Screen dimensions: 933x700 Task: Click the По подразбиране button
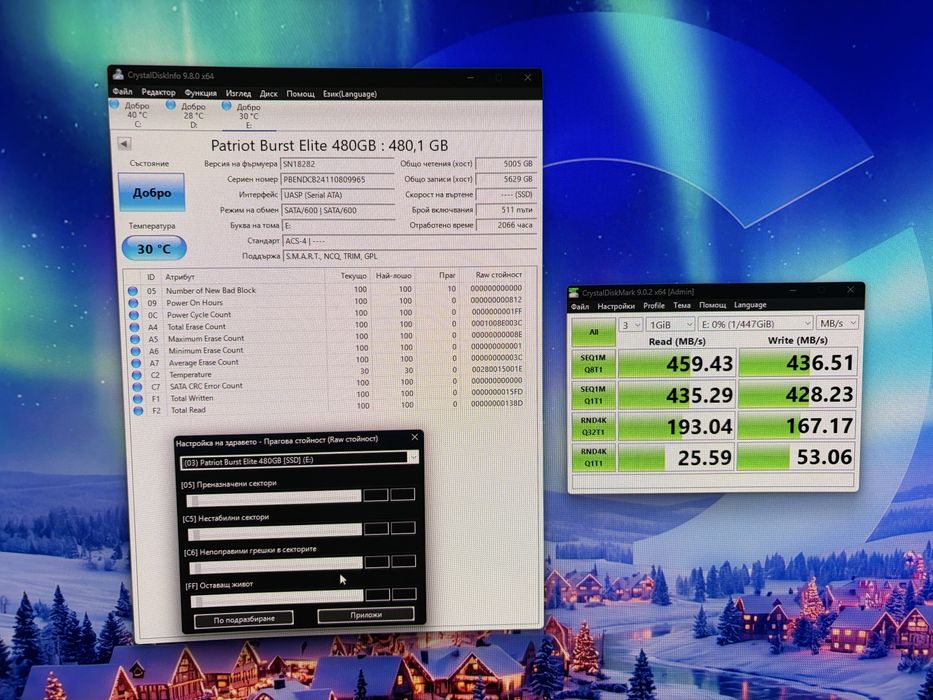coord(244,619)
